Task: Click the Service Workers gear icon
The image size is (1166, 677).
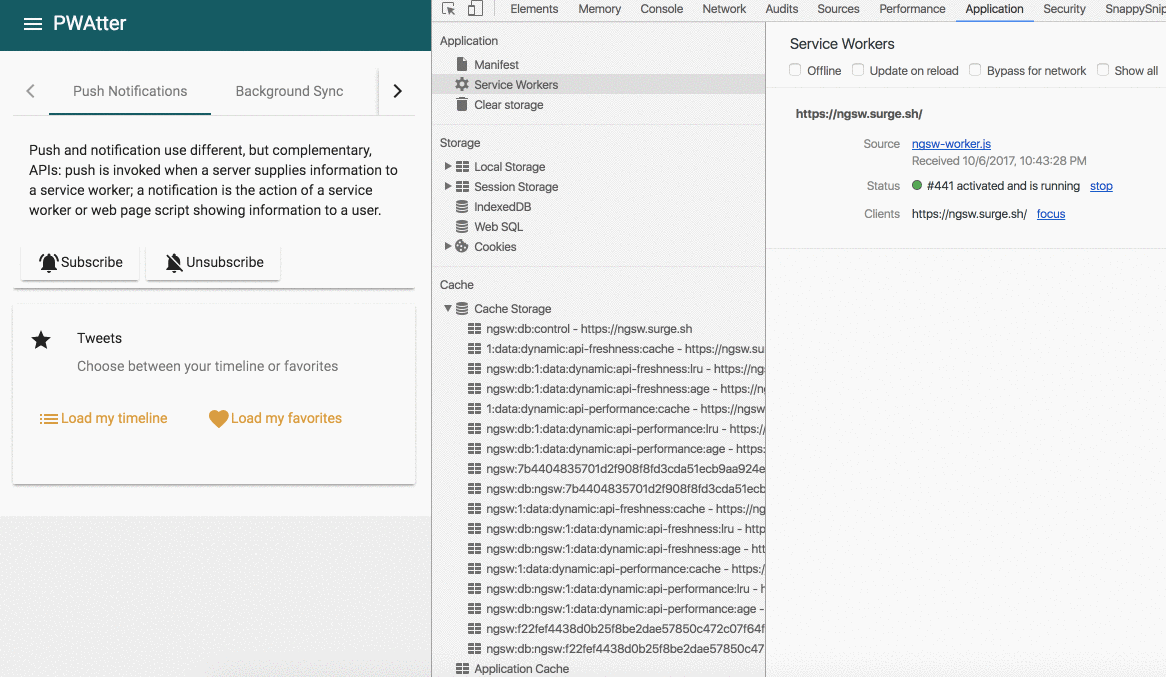Action: (462, 84)
